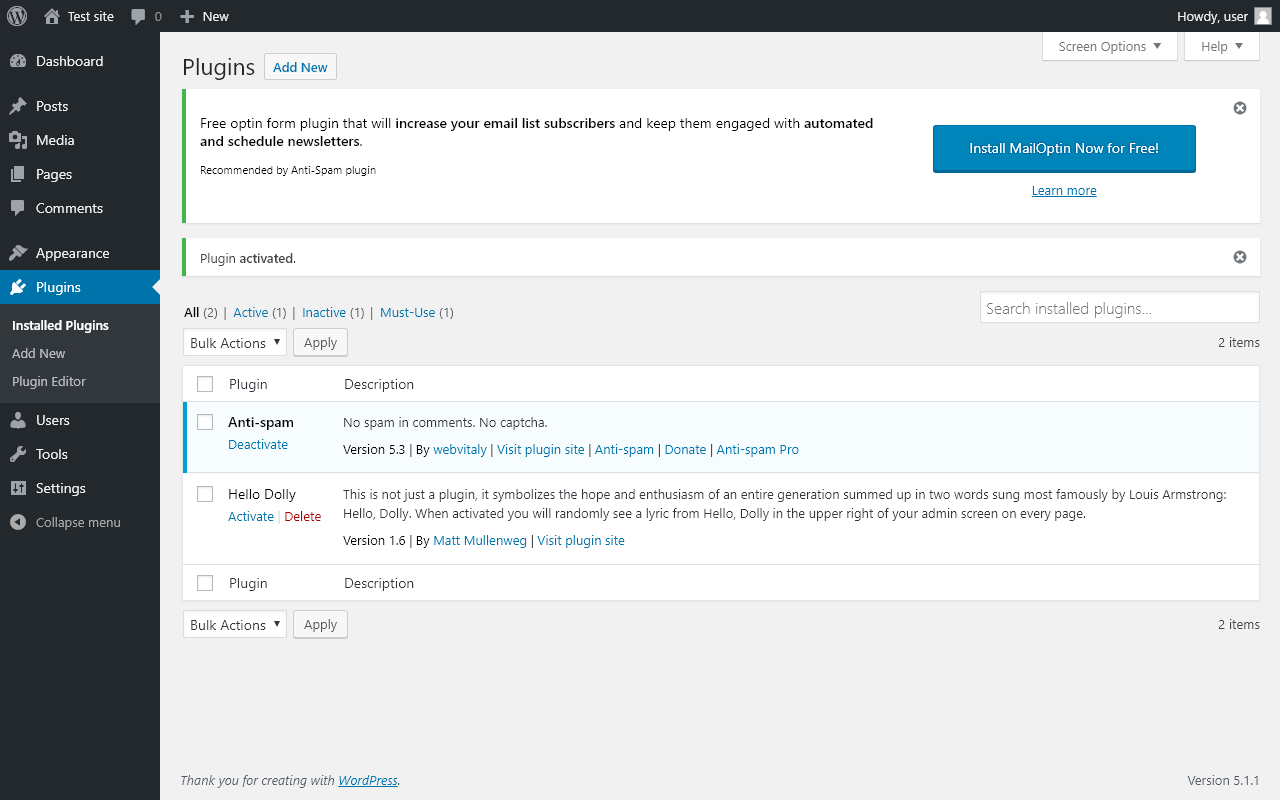Open the Plugin Editor submenu item
The height and width of the screenshot is (800, 1280).
(49, 381)
